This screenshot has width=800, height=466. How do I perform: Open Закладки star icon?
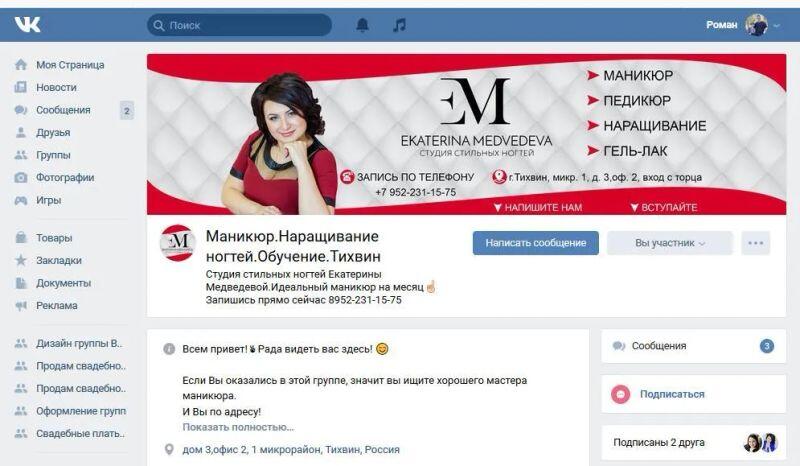tap(21, 260)
